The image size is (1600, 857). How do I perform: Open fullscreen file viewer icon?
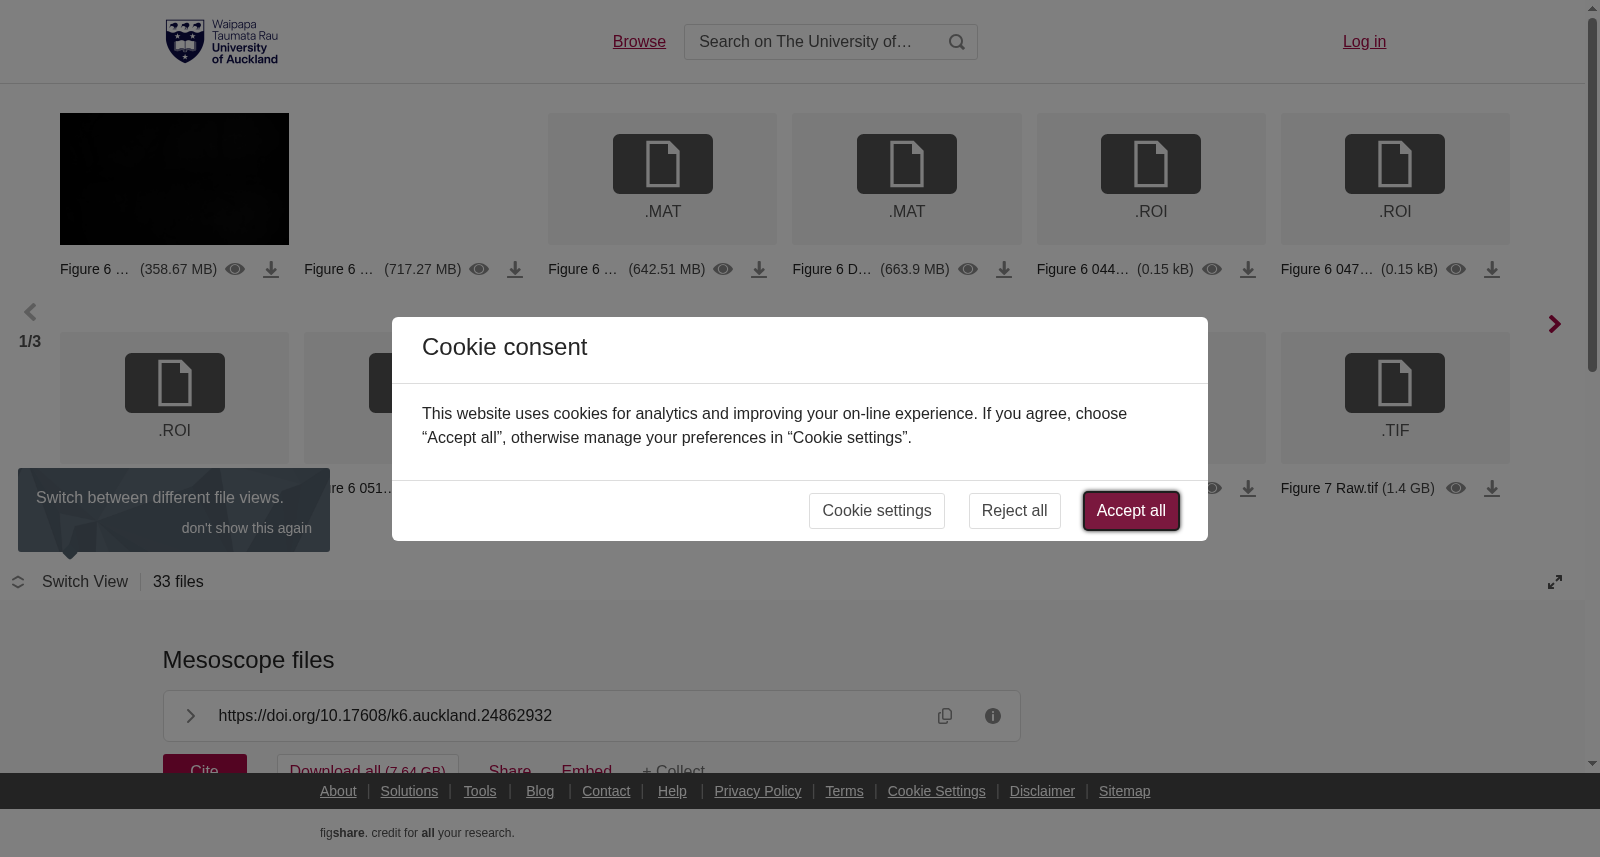pyautogui.click(x=1555, y=582)
